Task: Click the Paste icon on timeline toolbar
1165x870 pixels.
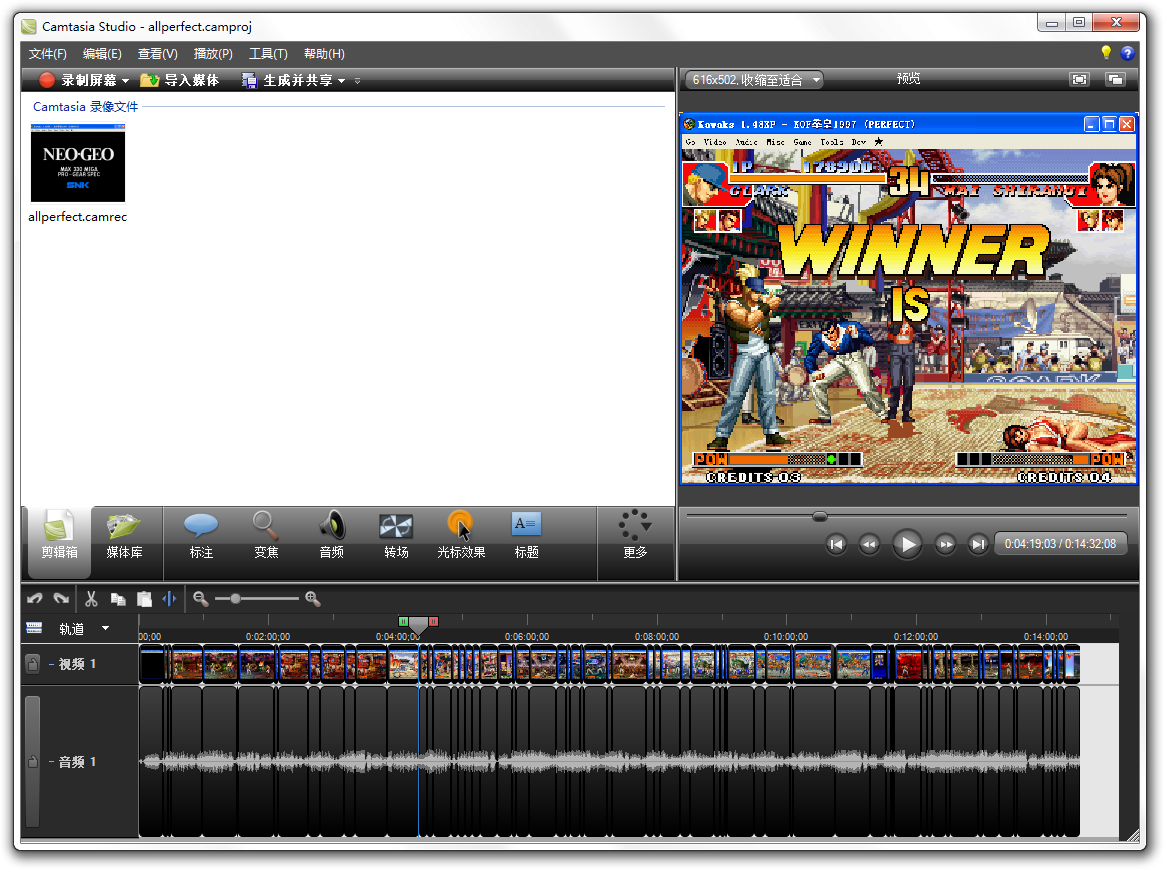Action: [x=144, y=599]
